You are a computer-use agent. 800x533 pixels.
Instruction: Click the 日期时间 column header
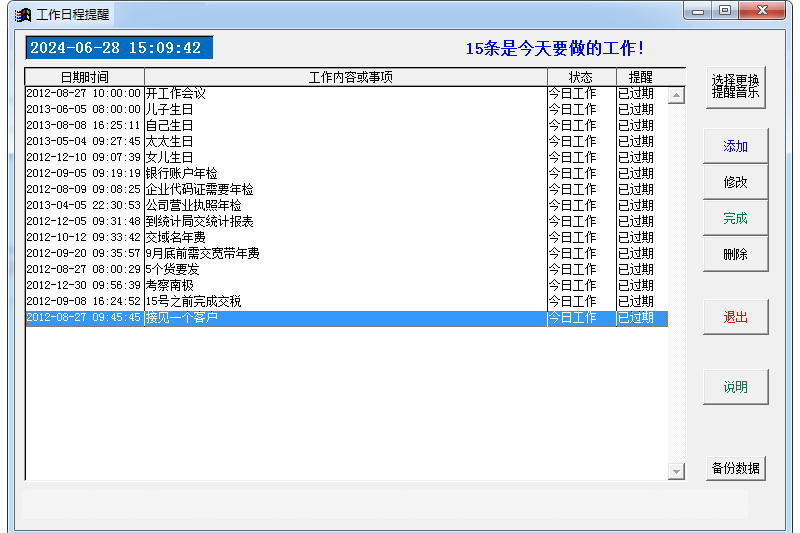point(85,77)
